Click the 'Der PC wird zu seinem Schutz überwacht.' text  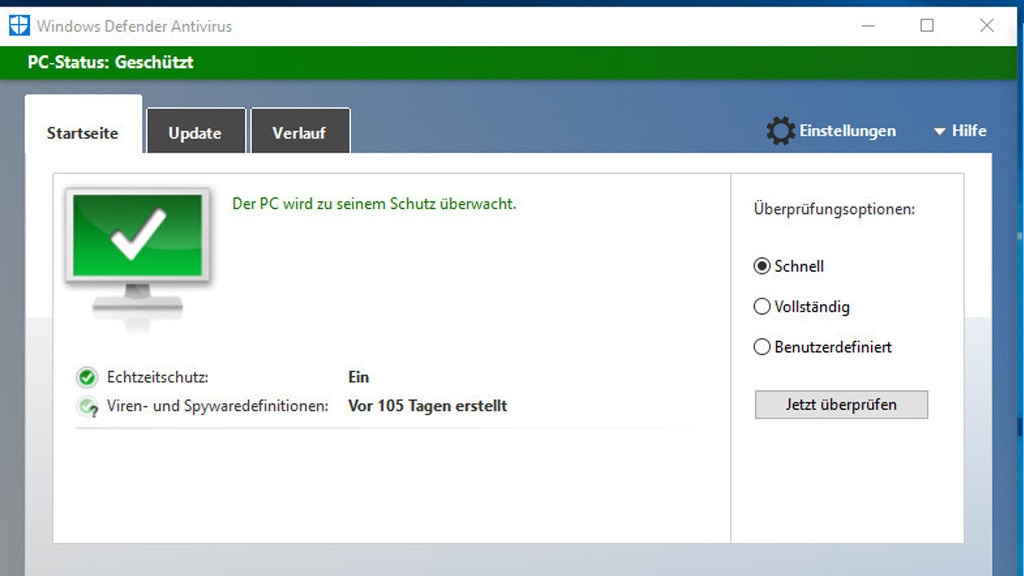[x=374, y=204]
